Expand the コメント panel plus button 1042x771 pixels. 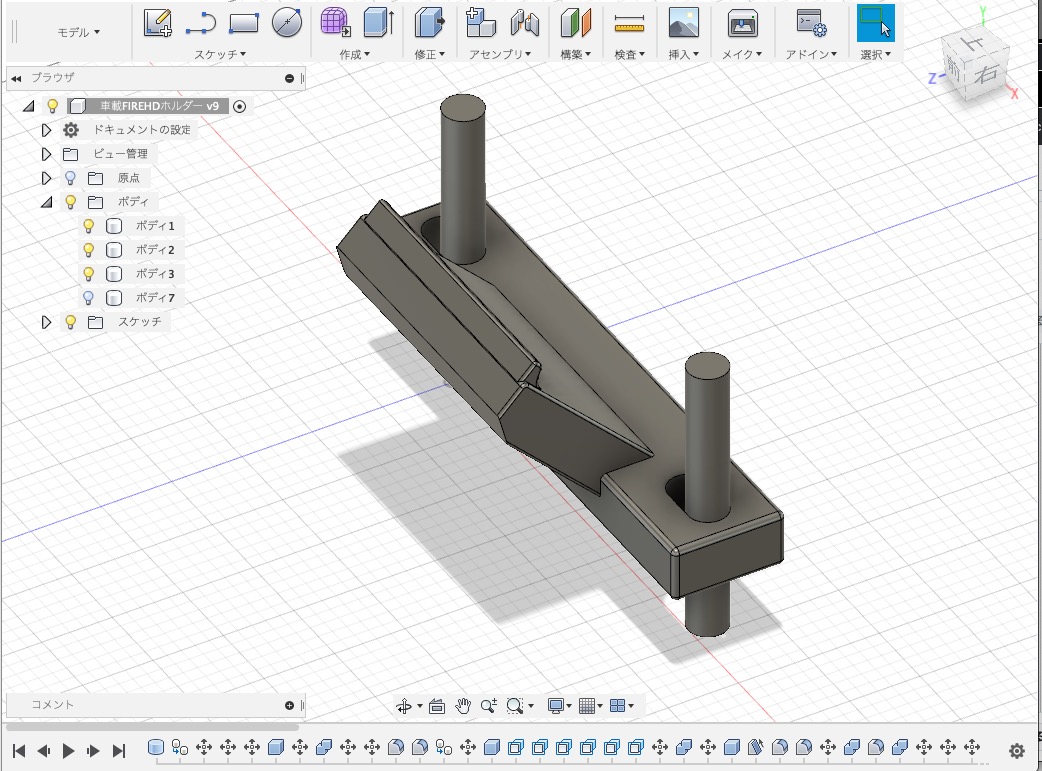point(289,705)
